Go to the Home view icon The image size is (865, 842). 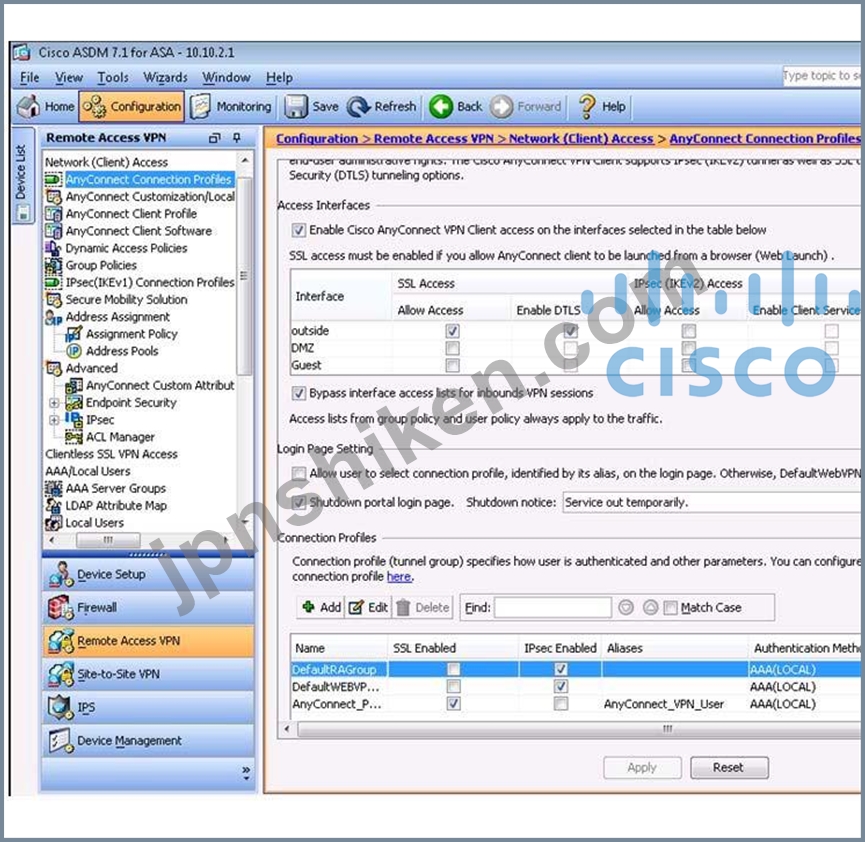[x=28, y=106]
